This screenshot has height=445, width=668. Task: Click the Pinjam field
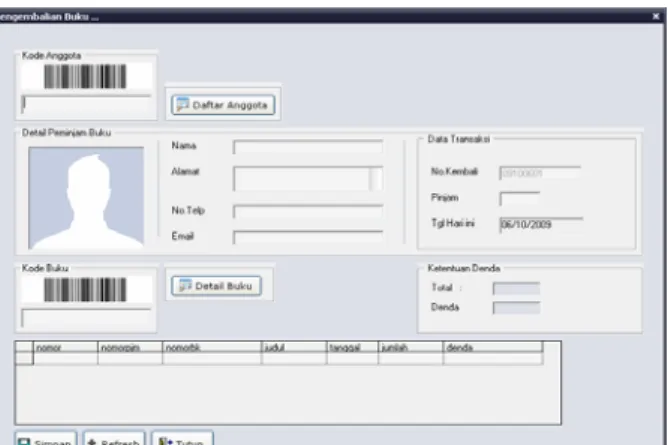click(520, 198)
